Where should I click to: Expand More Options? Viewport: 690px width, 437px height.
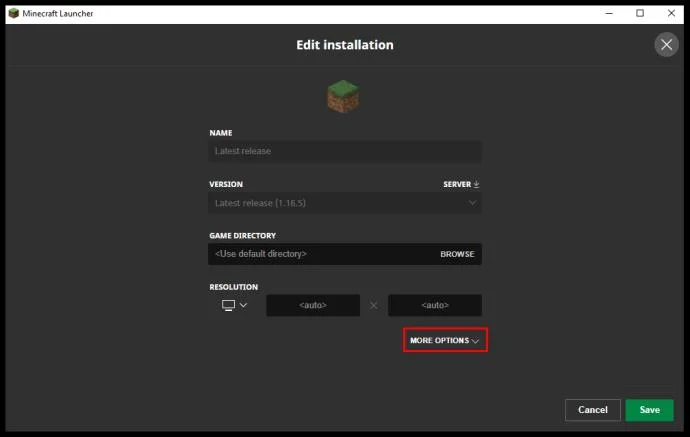click(445, 340)
